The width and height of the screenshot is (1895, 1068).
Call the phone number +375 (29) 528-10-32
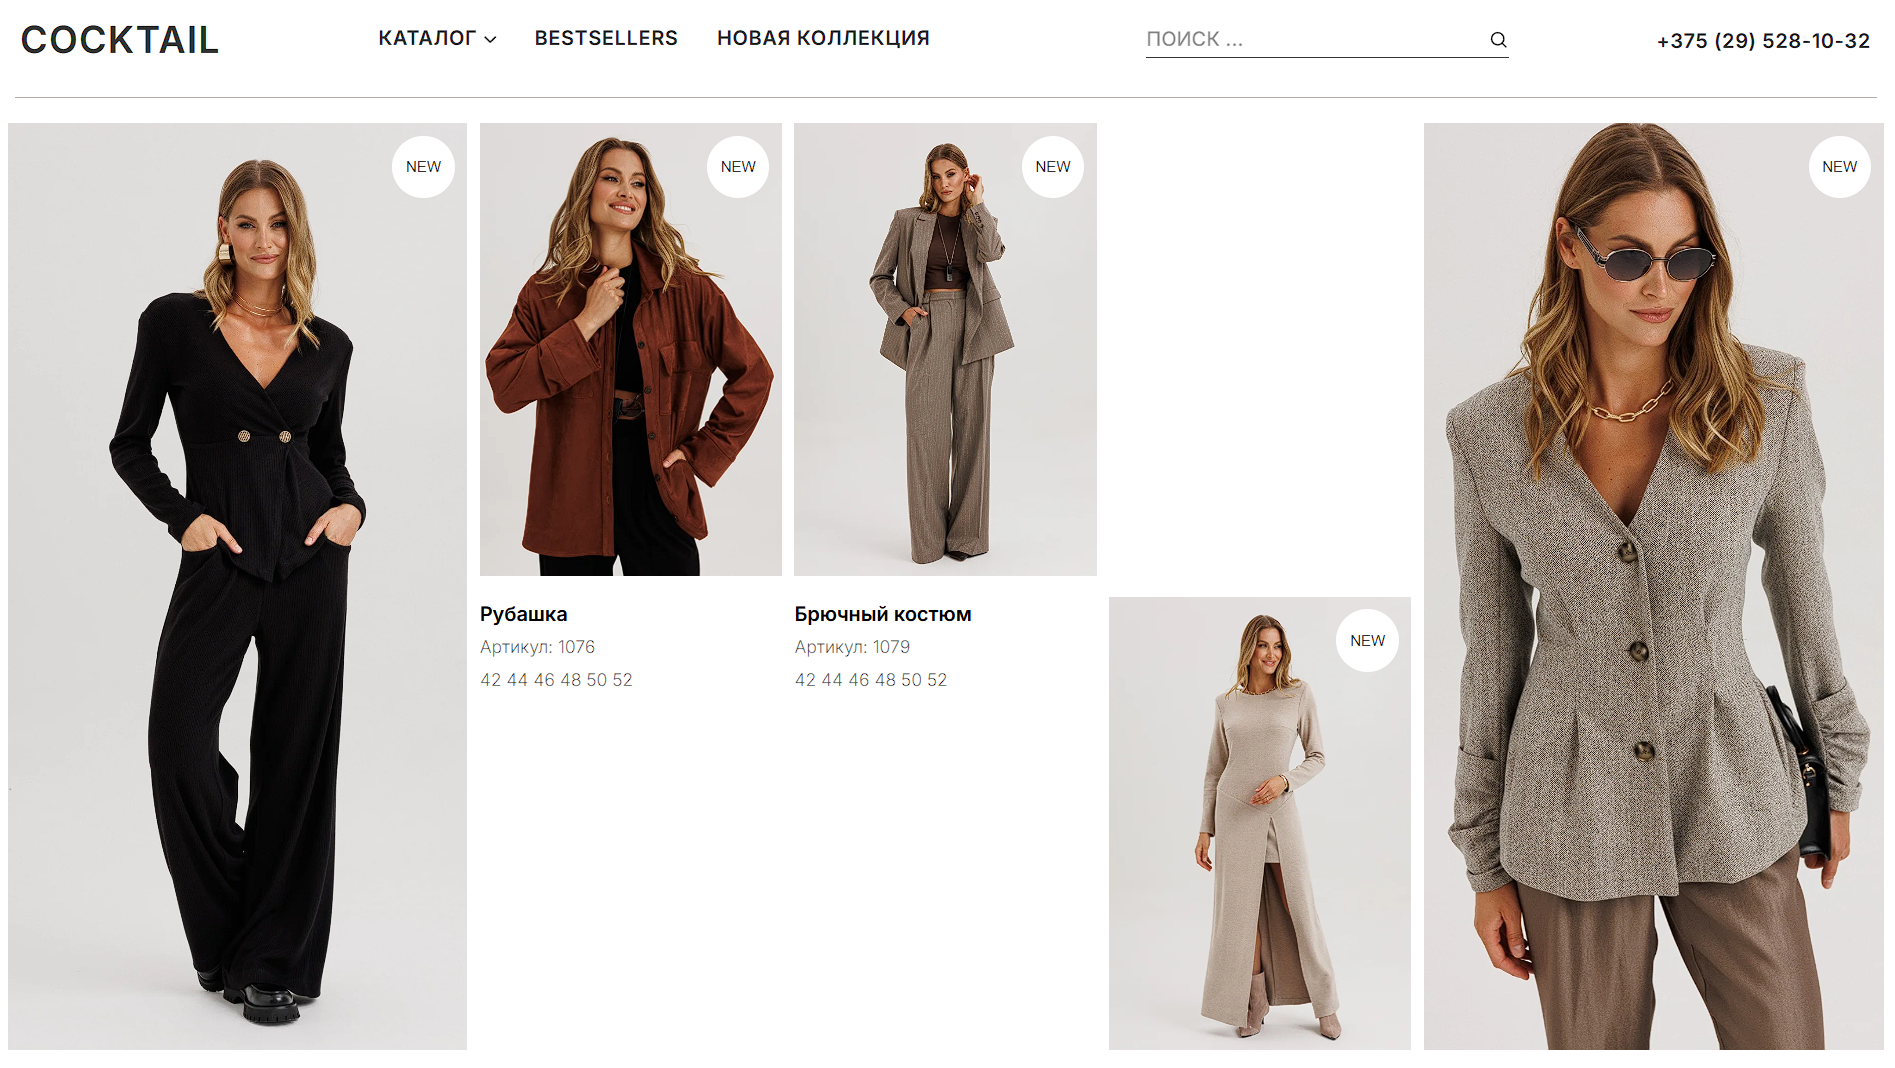1763,41
